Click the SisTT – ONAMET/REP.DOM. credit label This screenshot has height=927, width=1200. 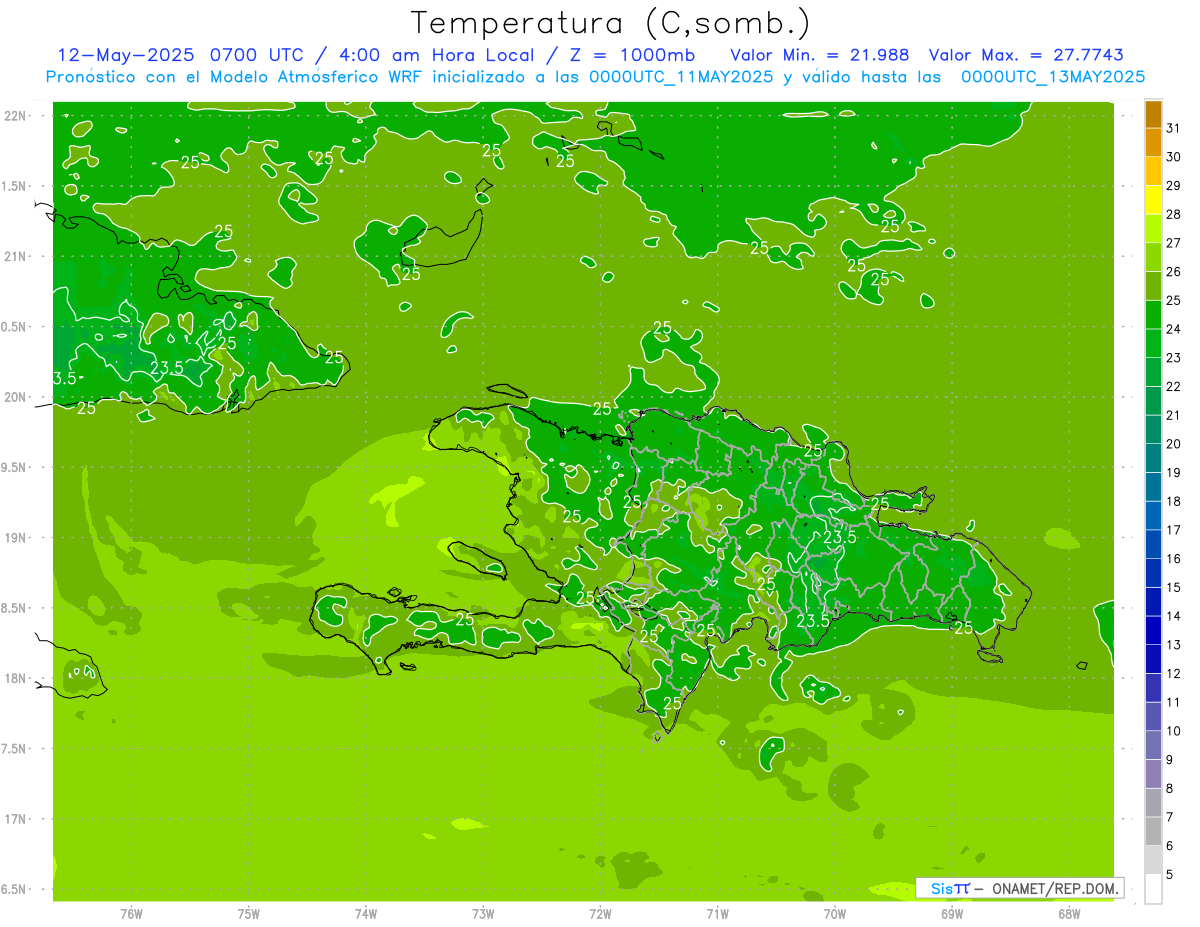1019,888
